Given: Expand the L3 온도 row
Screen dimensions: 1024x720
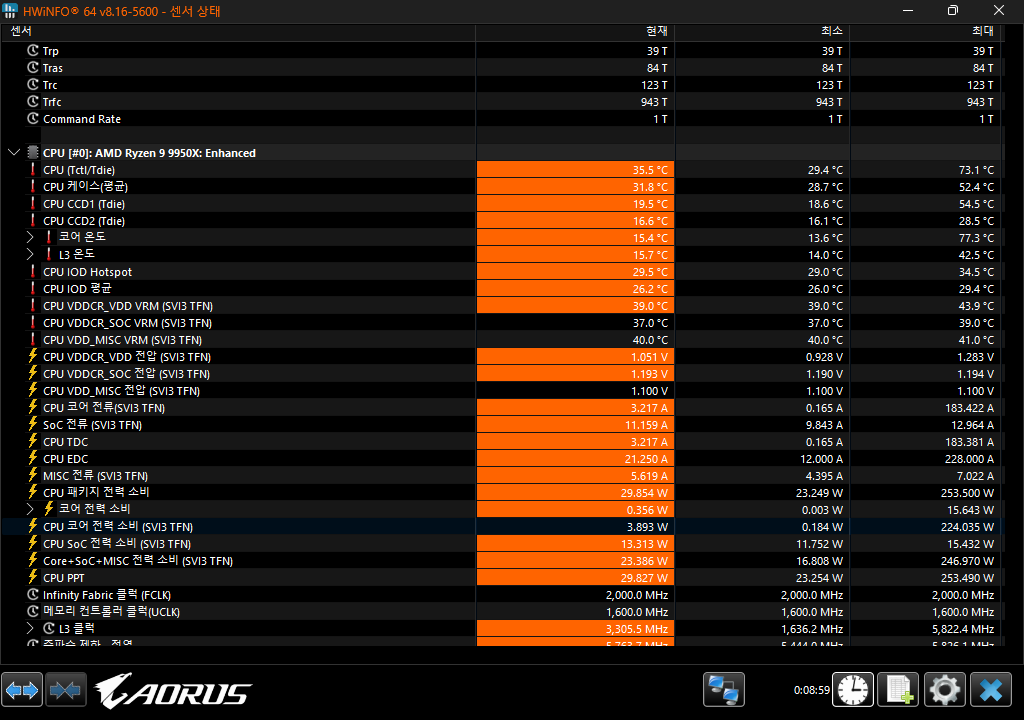Looking at the screenshot, I should (30, 254).
